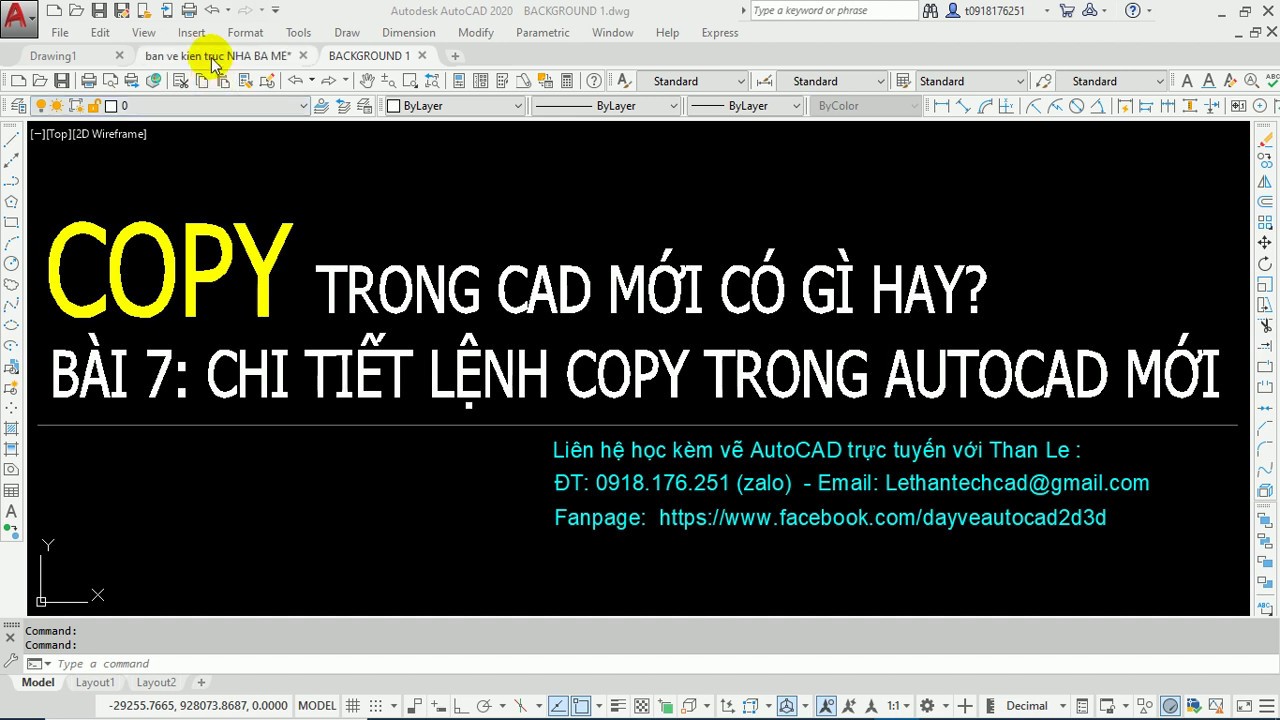Click the Diameter Dimension icon
Screen dimensions: 1280x720
[1077, 106]
